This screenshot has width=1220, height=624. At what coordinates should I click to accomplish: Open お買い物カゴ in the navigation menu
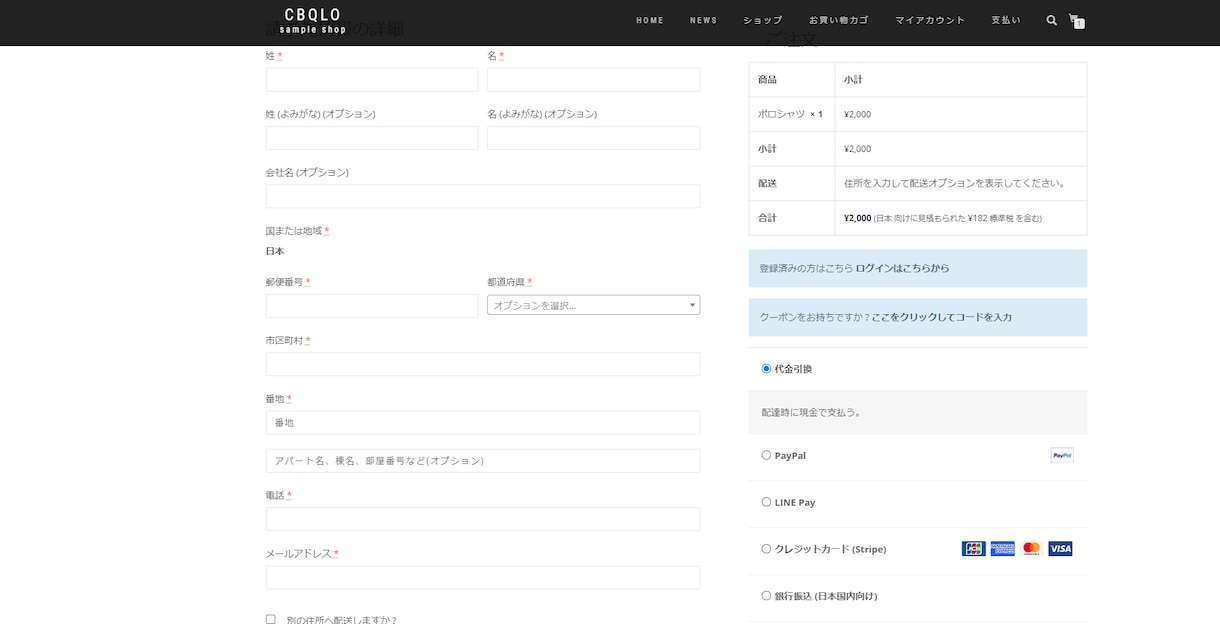pos(839,21)
